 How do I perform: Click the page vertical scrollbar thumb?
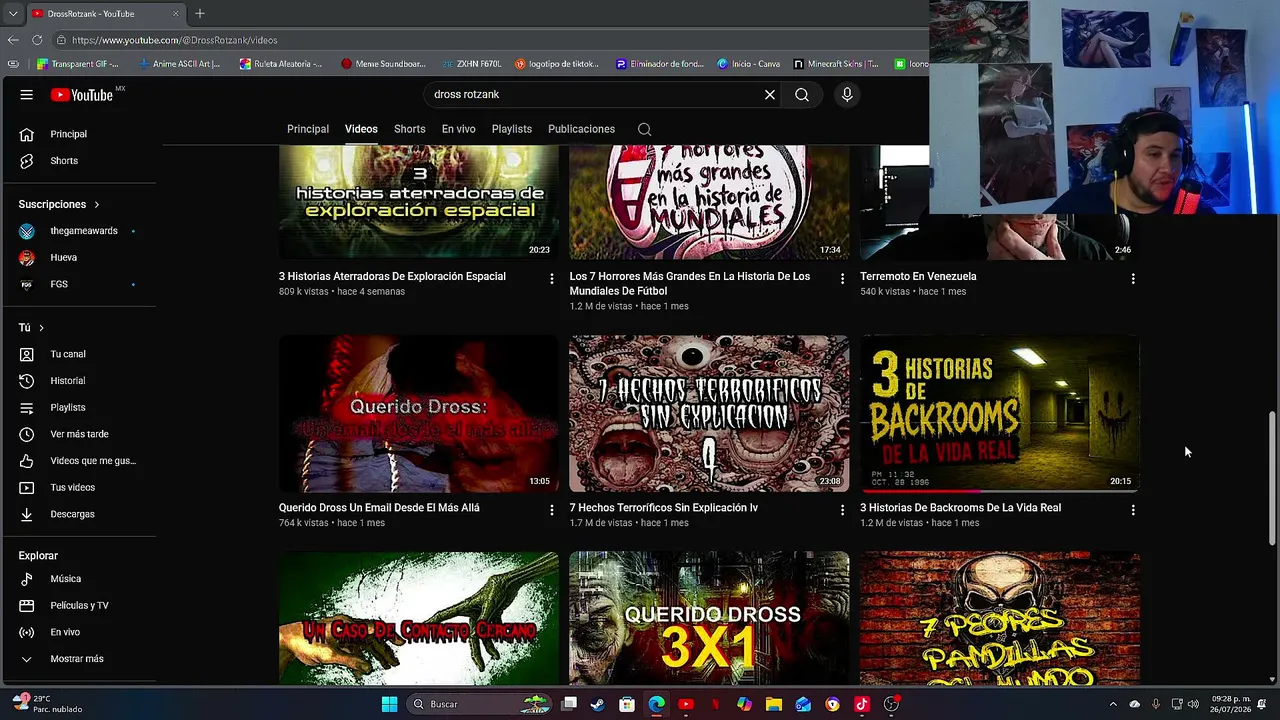[1273, 478]
